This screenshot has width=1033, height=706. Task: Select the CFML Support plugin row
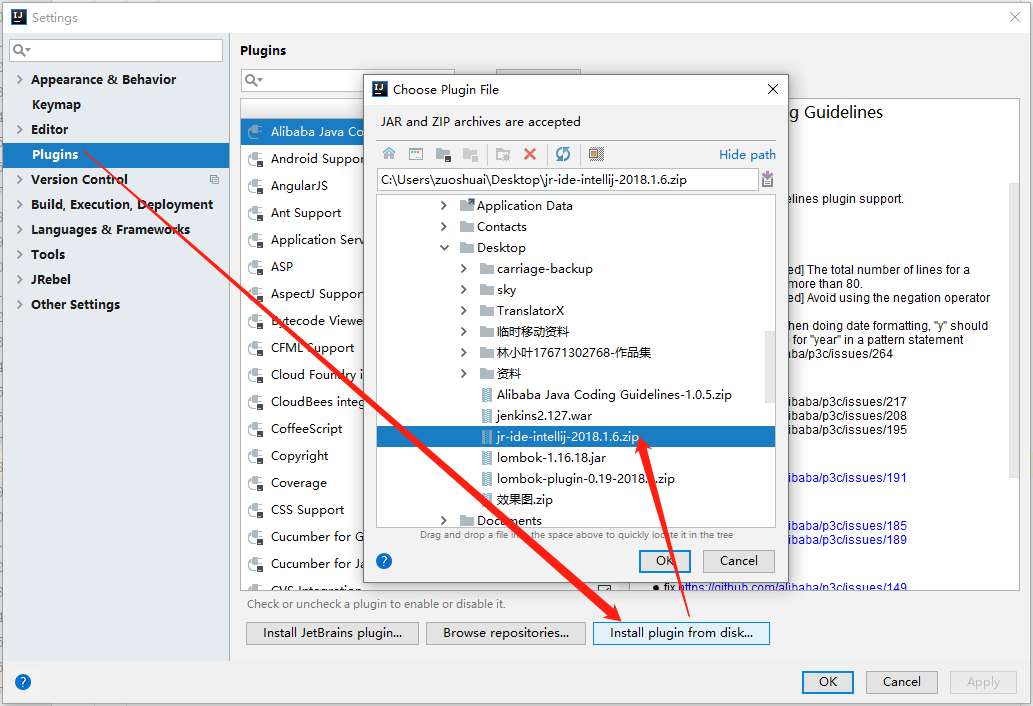[302, 348]
